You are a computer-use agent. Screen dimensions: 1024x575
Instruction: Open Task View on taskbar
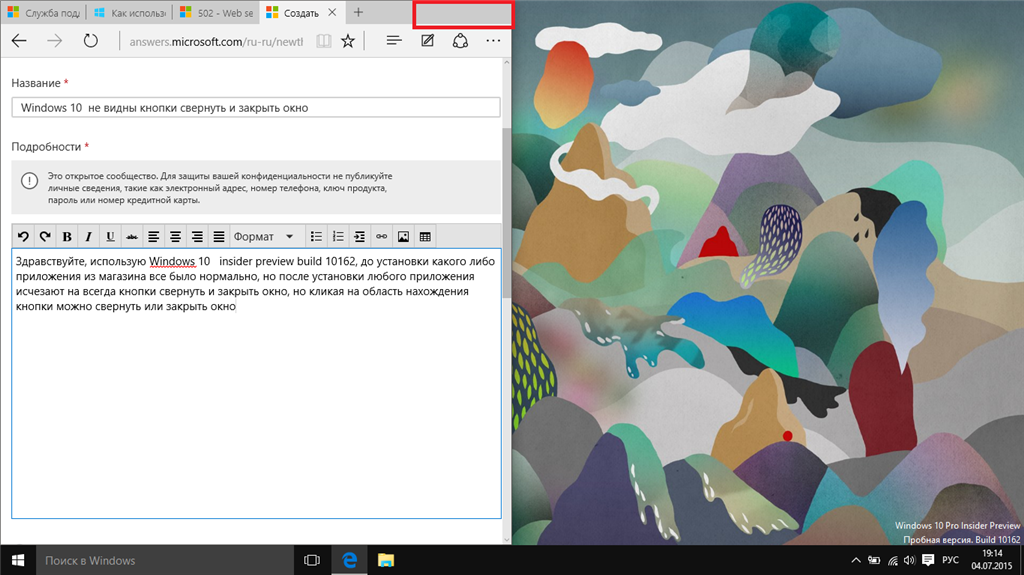click(312, 560)
